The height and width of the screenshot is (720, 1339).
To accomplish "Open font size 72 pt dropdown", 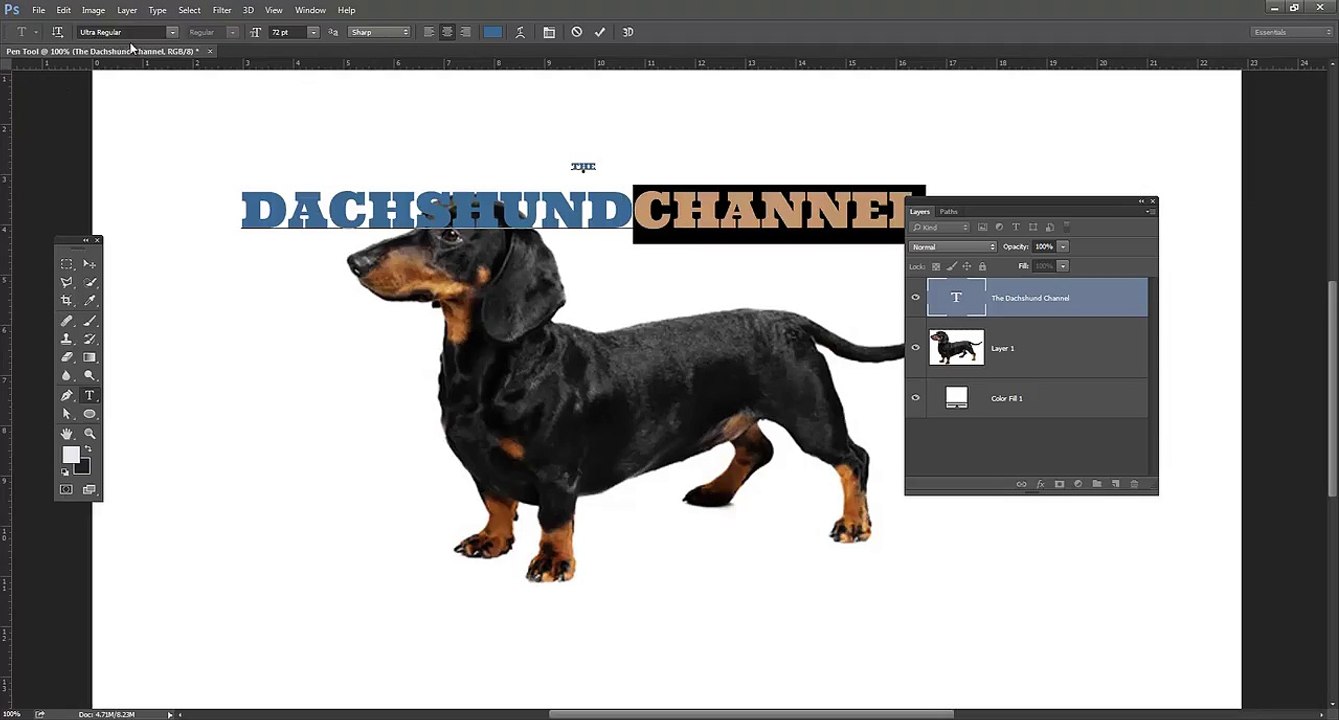I will click(313, 32).
